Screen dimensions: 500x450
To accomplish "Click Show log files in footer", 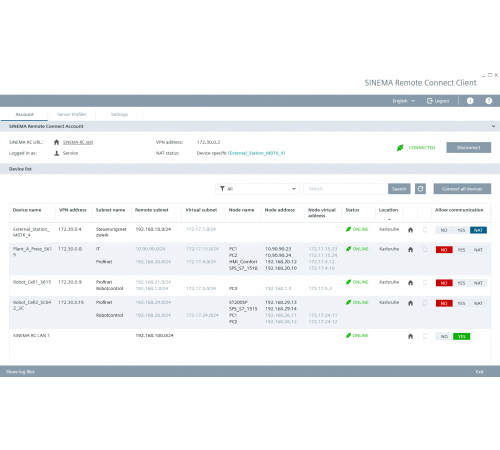I will [x=20, y=372].
